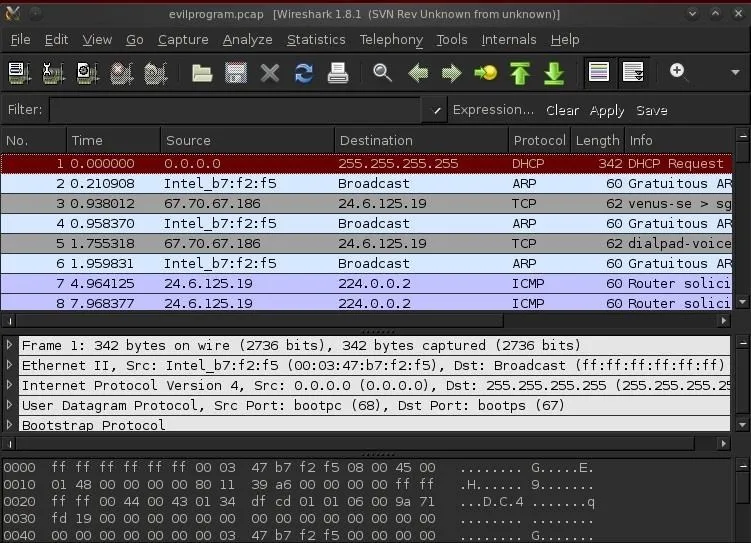
Task: Select packet 2 at time 0.210908
Action: (x=366, y=183)
